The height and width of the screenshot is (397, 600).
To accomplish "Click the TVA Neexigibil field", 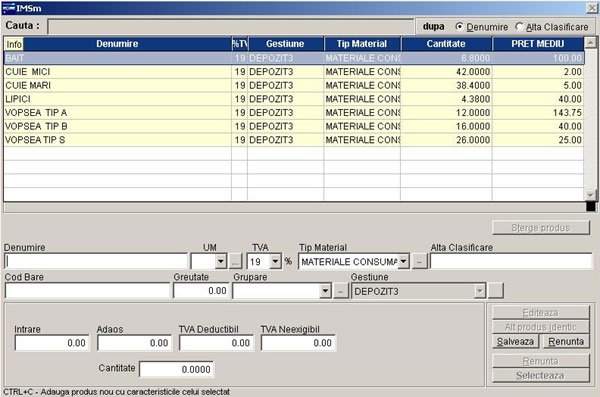I will (x=298, y=343).
